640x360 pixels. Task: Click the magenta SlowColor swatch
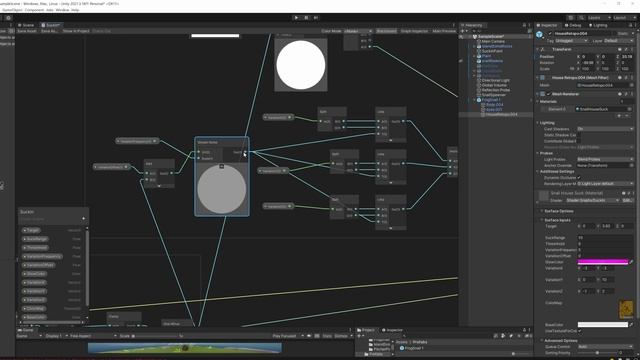point(602,262)
